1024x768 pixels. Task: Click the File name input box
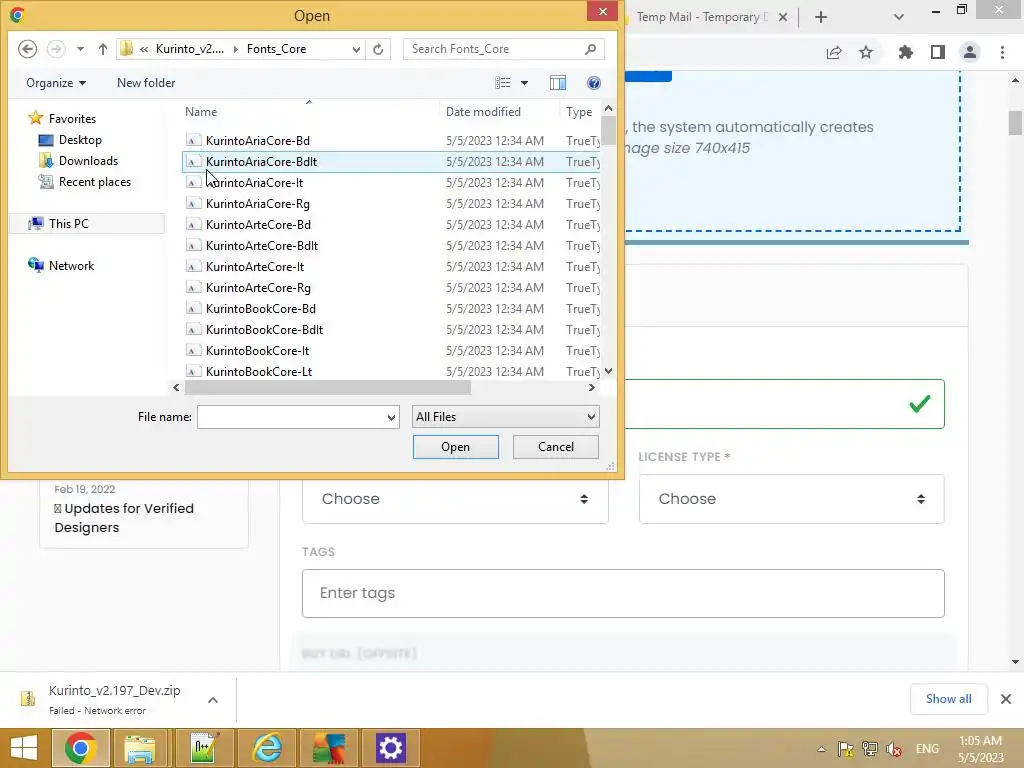[291, 417]
